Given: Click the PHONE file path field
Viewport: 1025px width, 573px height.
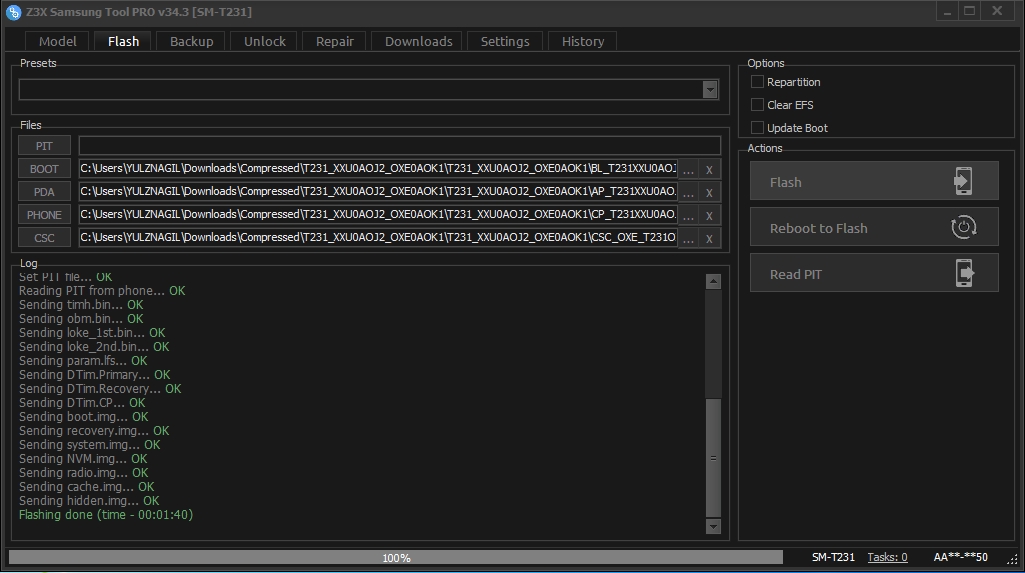Looking at the screenshot, I should pos(378,214).
